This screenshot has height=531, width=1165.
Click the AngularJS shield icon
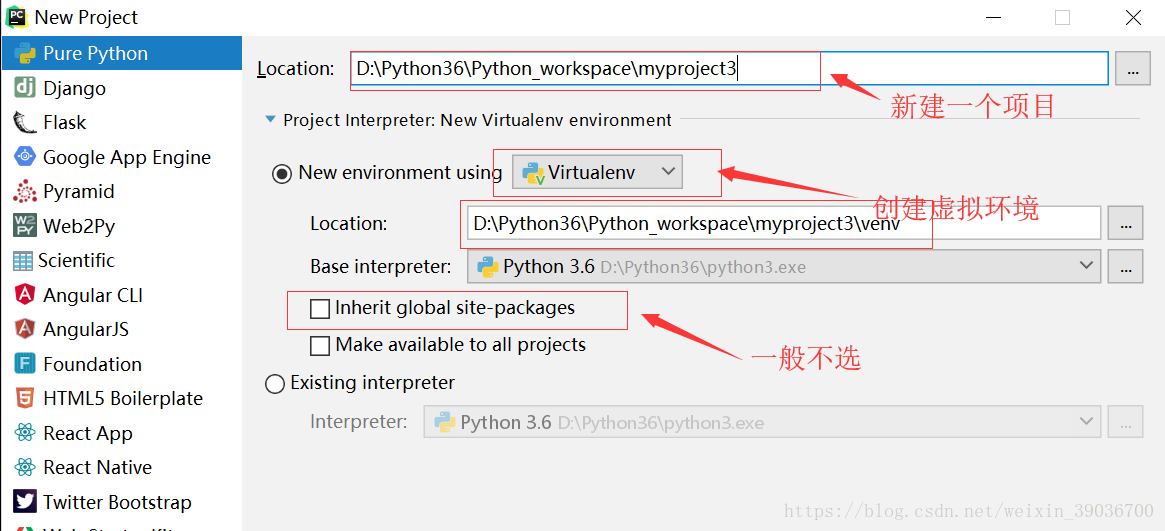tap(25, 329)
